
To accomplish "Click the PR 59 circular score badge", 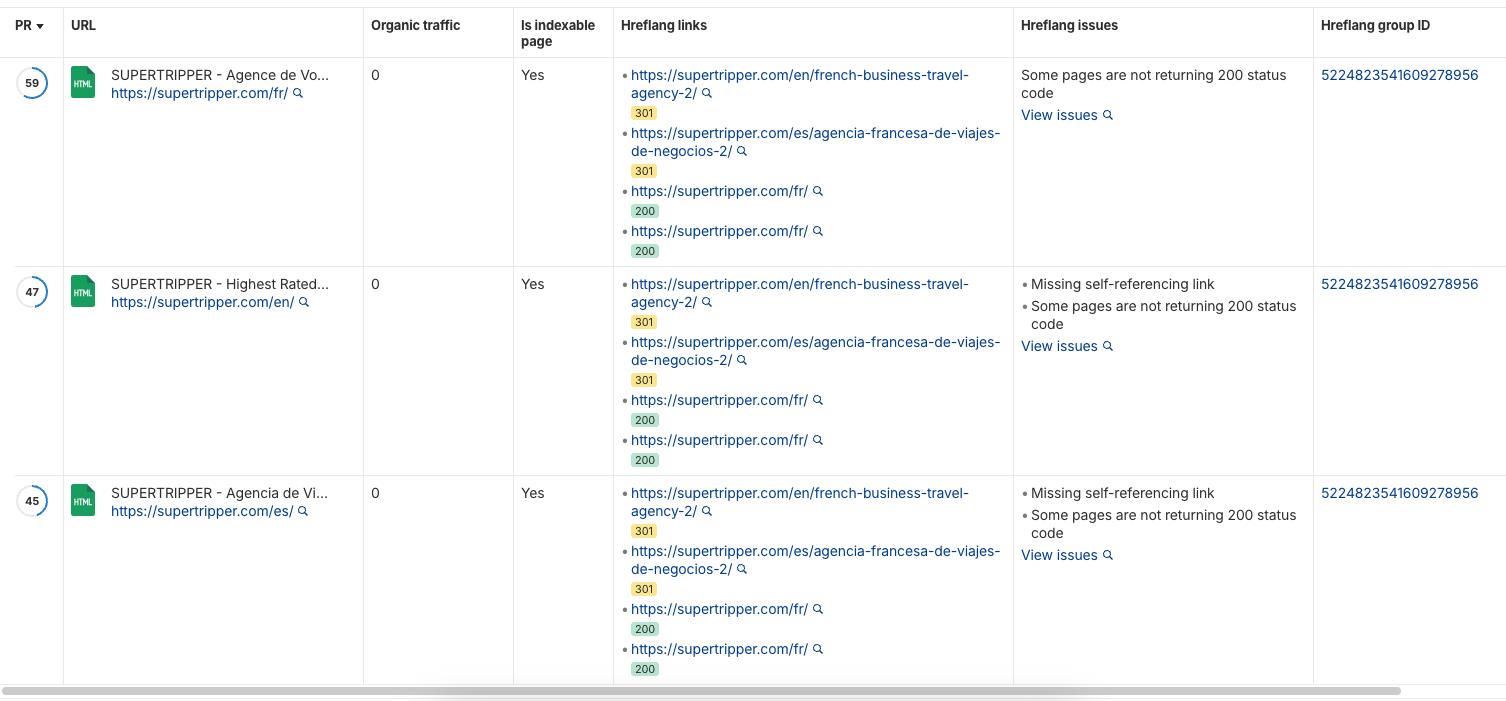I will pyautogui.click(x=32, y=83).
